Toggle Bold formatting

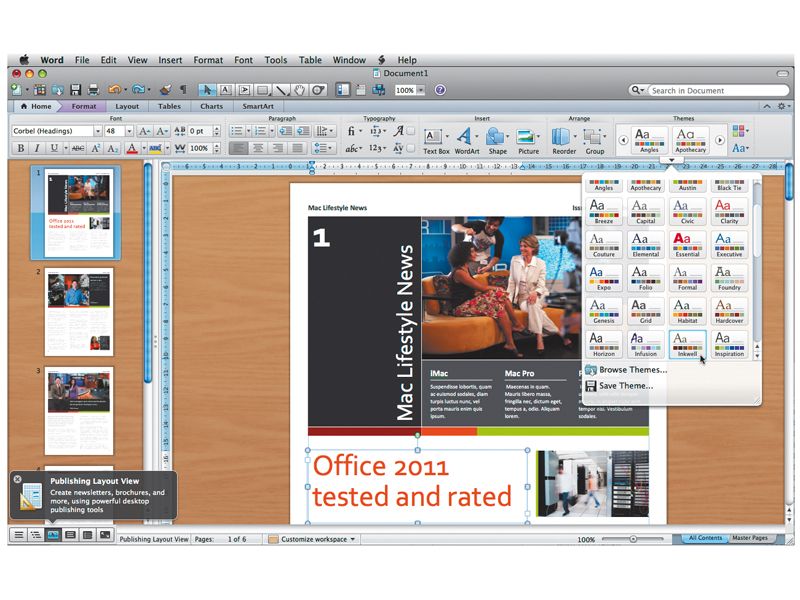pos(20,148)
